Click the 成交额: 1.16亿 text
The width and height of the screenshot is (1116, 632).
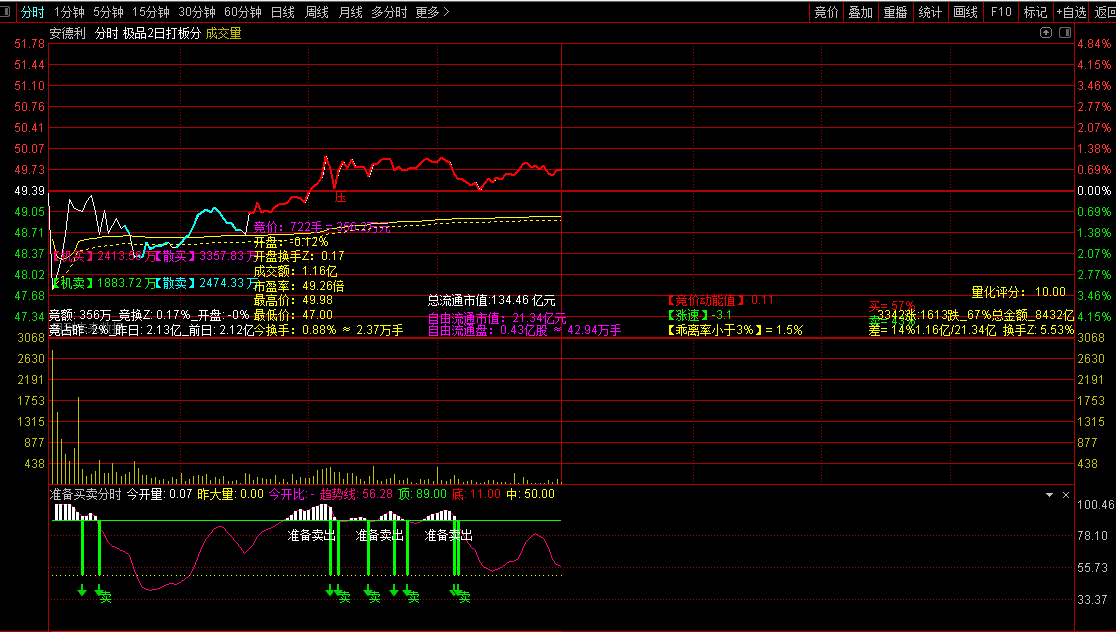(x=295, y=271)
